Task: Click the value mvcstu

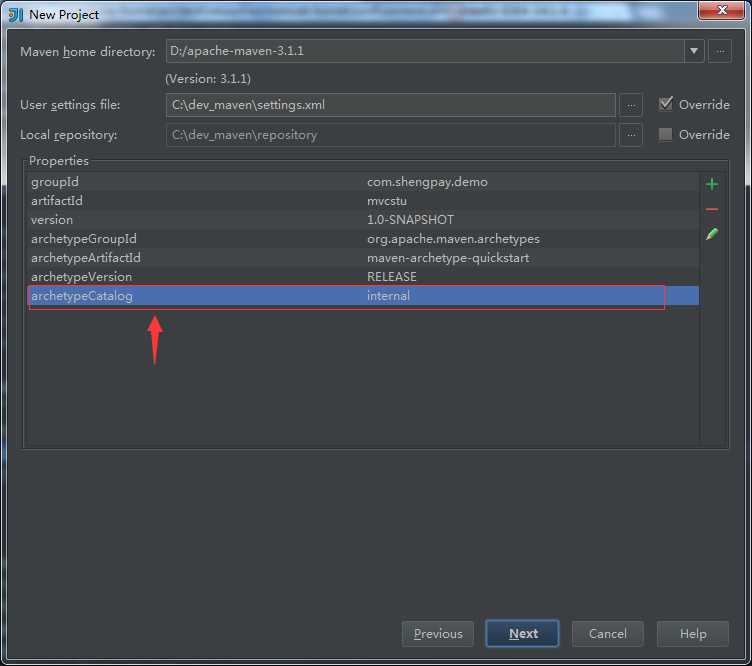Action: coord(387,201)
